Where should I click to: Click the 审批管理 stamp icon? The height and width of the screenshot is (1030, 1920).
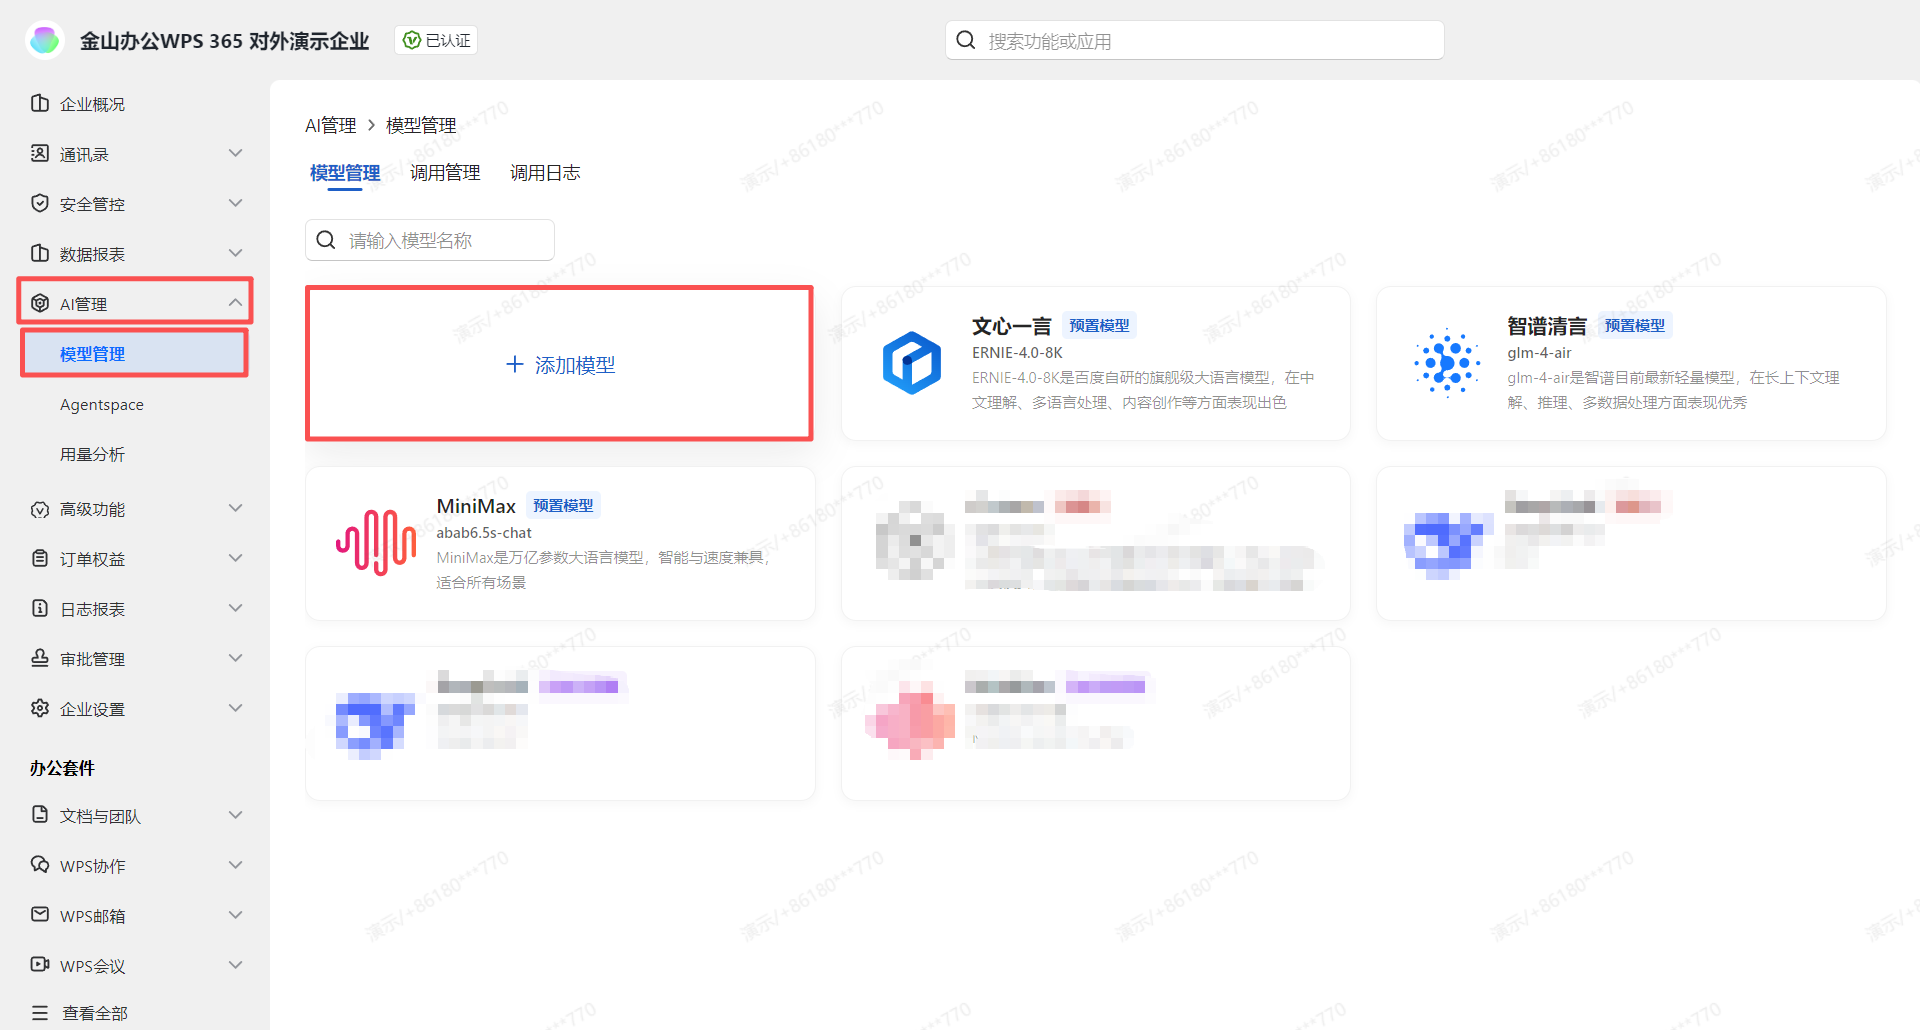pyautogui.click(x=40, y=658)
